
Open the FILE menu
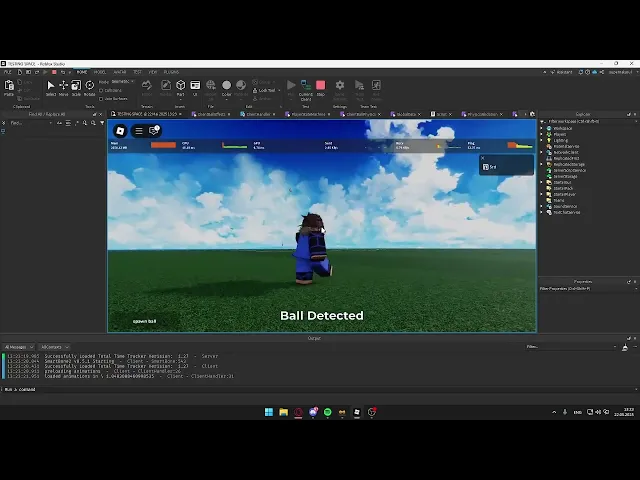(8, 72)
